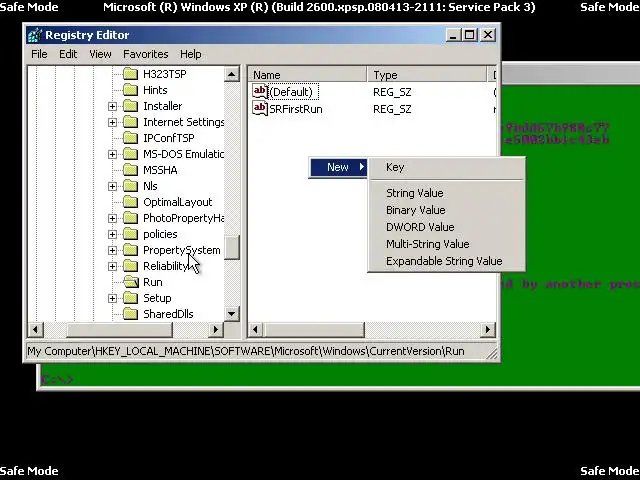
Task: Click the (Default) string value icon
Action: point(260,91)
